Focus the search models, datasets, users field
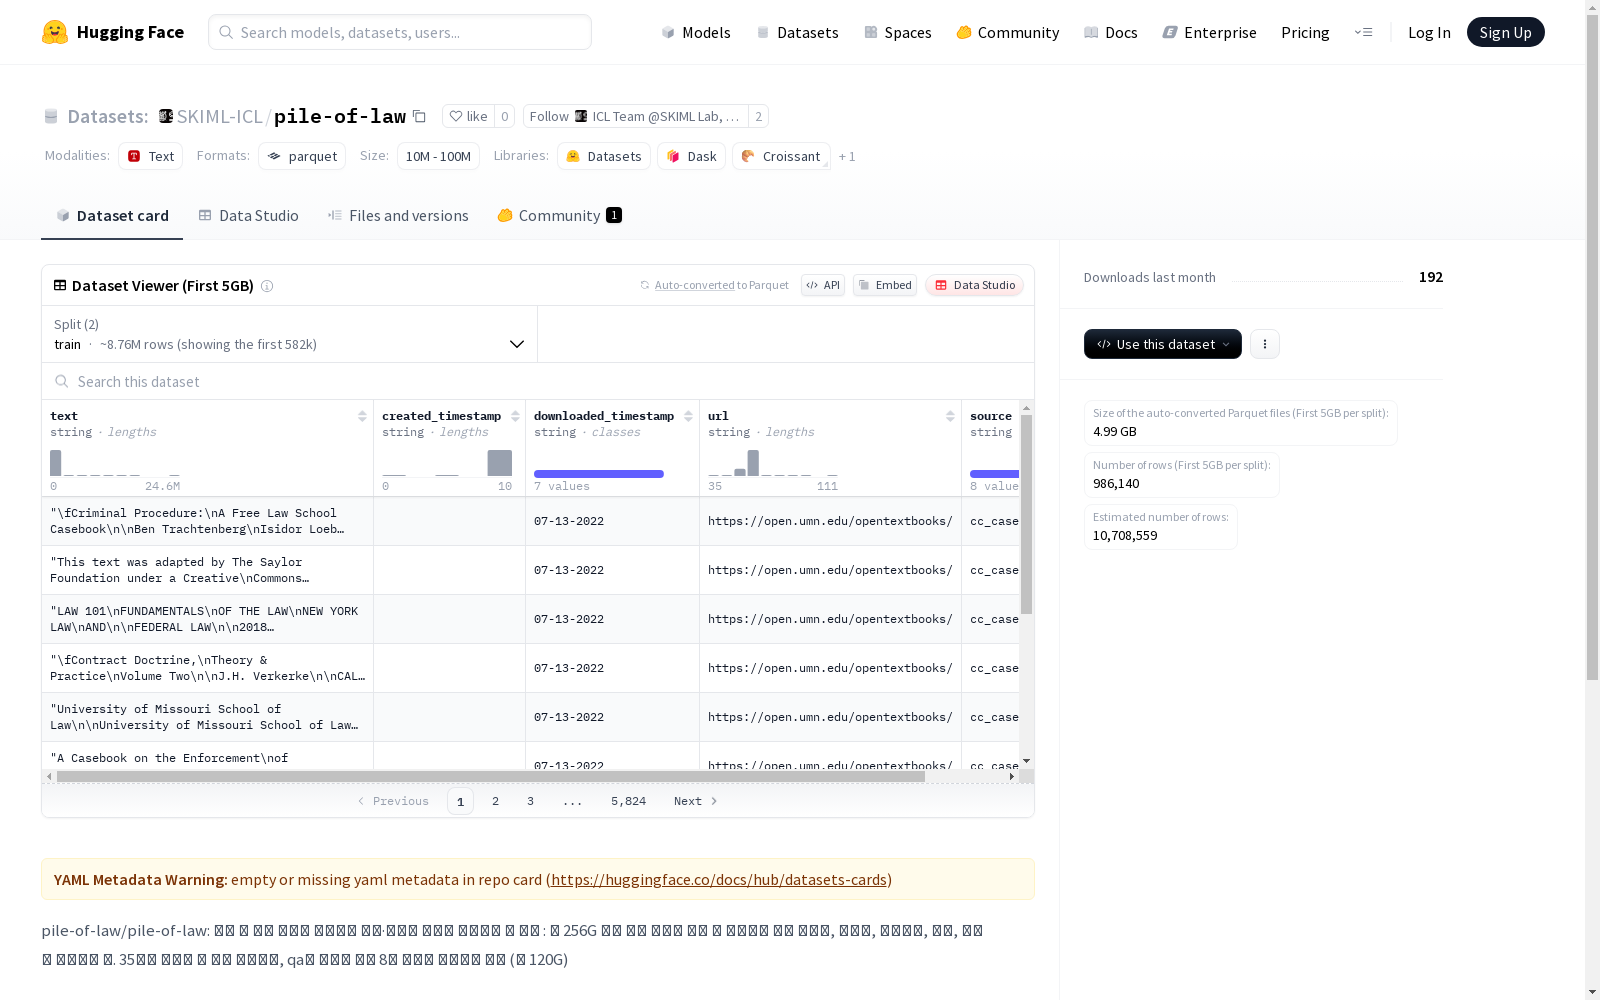Image resolution: width=1600 pixels, height=1000 pixels. [x=400, y=32]
